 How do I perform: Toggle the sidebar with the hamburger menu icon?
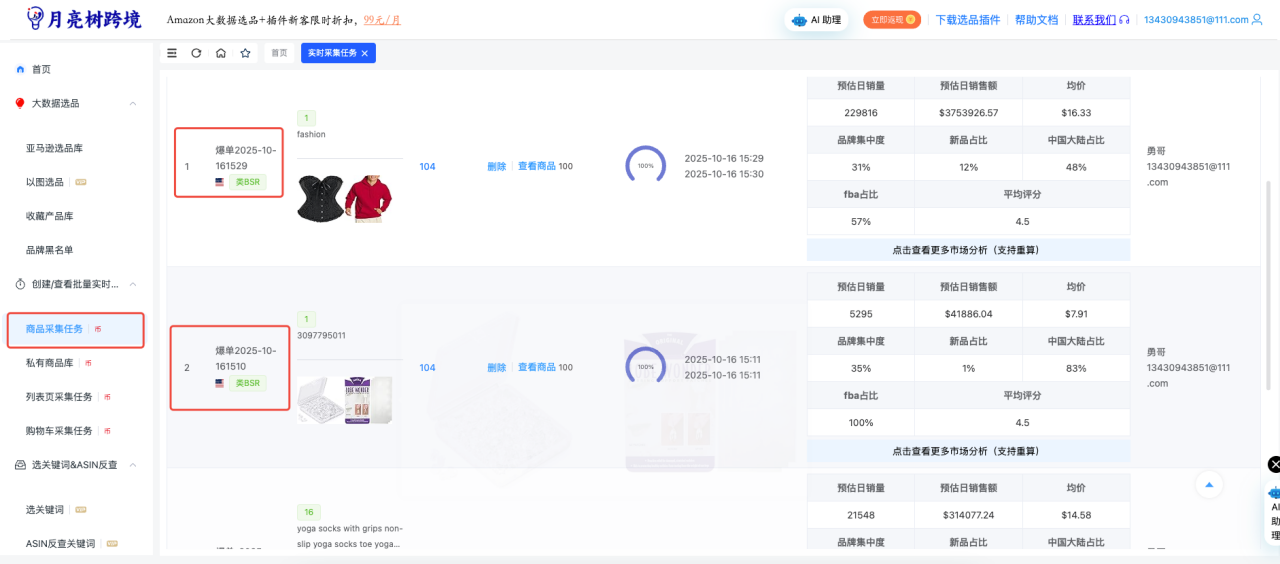172,53
